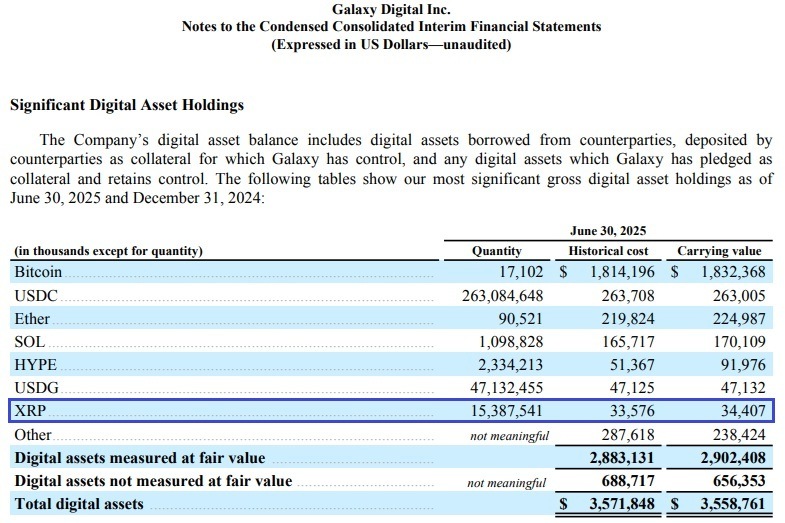Click 'not meaningful' in the Other row

pos(508,436)
